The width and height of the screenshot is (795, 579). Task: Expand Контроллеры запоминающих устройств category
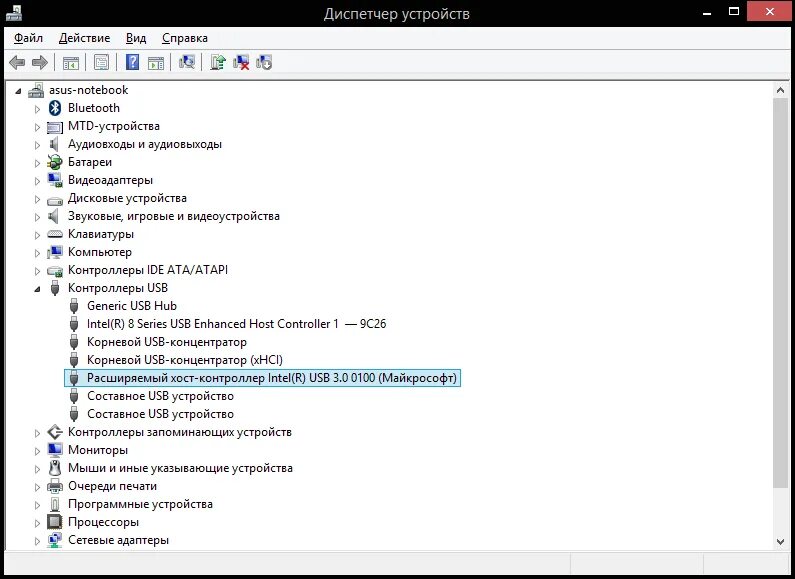(x=37, y=433)
